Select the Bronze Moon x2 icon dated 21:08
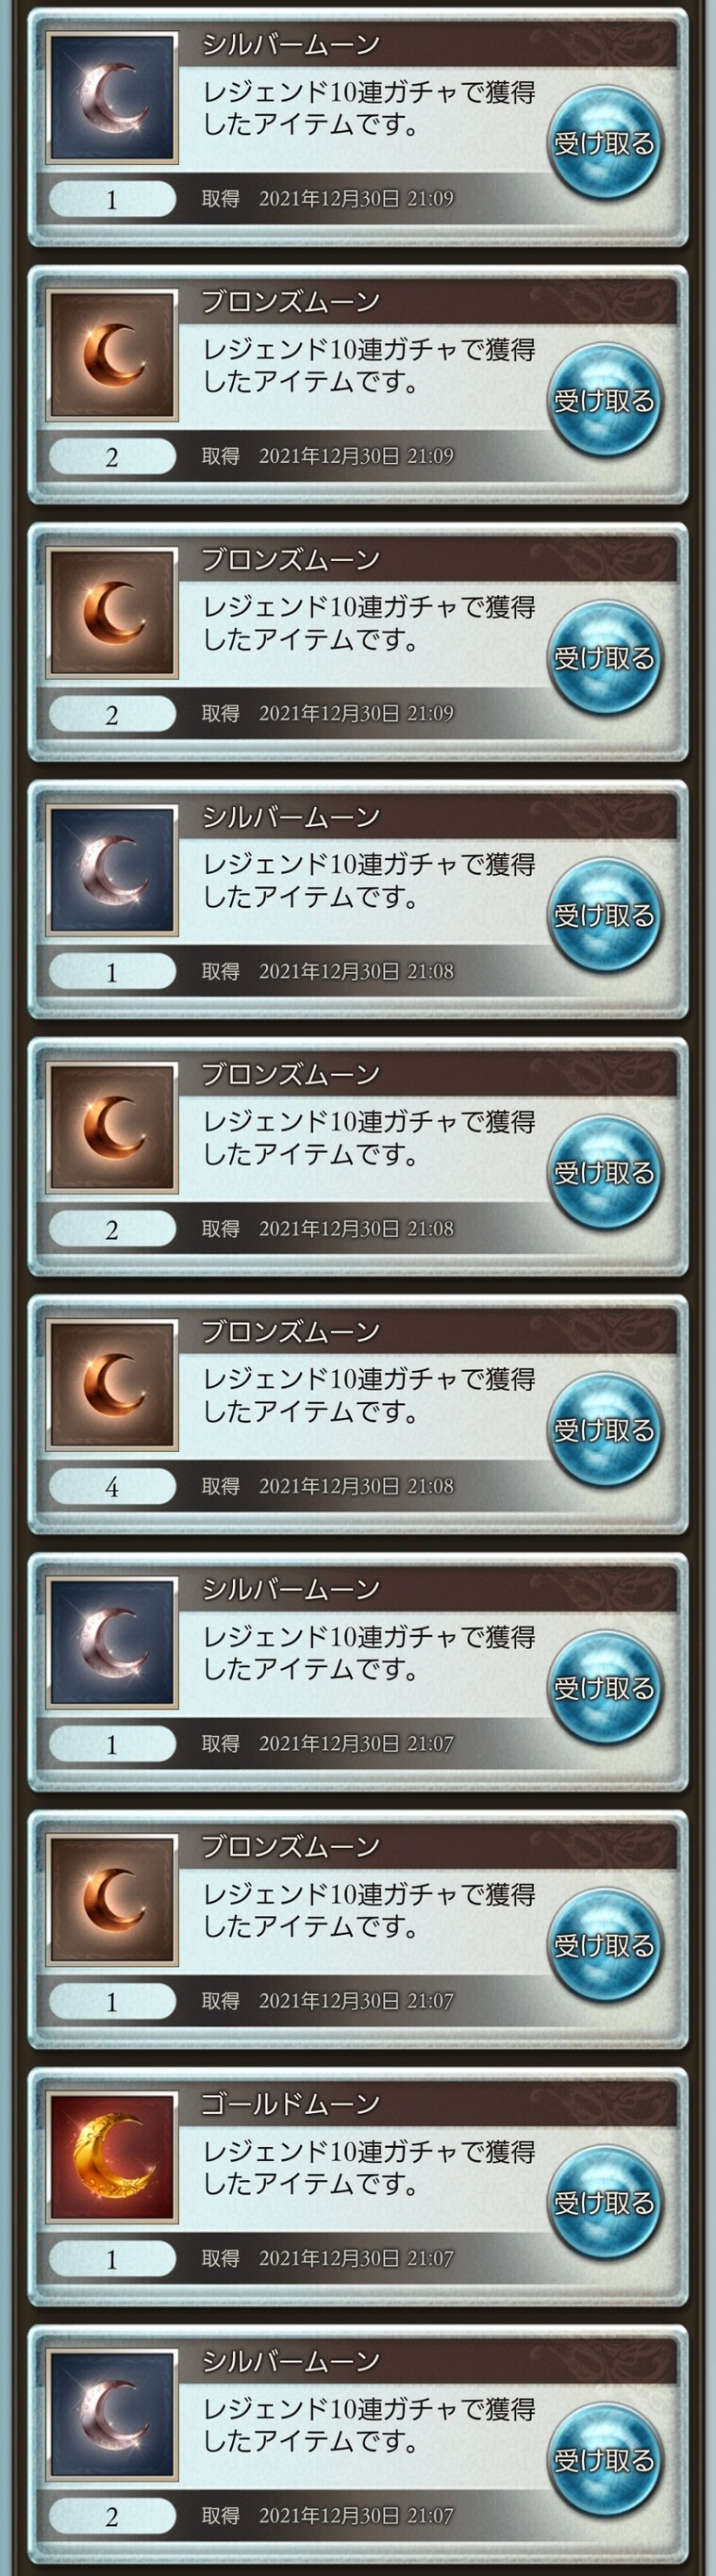 pyautogui.click(x=112, y=1128)
